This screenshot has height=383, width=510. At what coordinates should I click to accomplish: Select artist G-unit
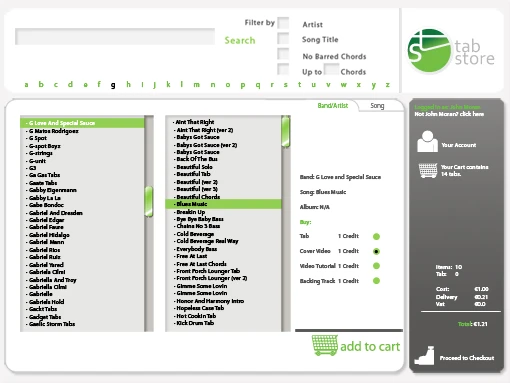coord(37,161)
